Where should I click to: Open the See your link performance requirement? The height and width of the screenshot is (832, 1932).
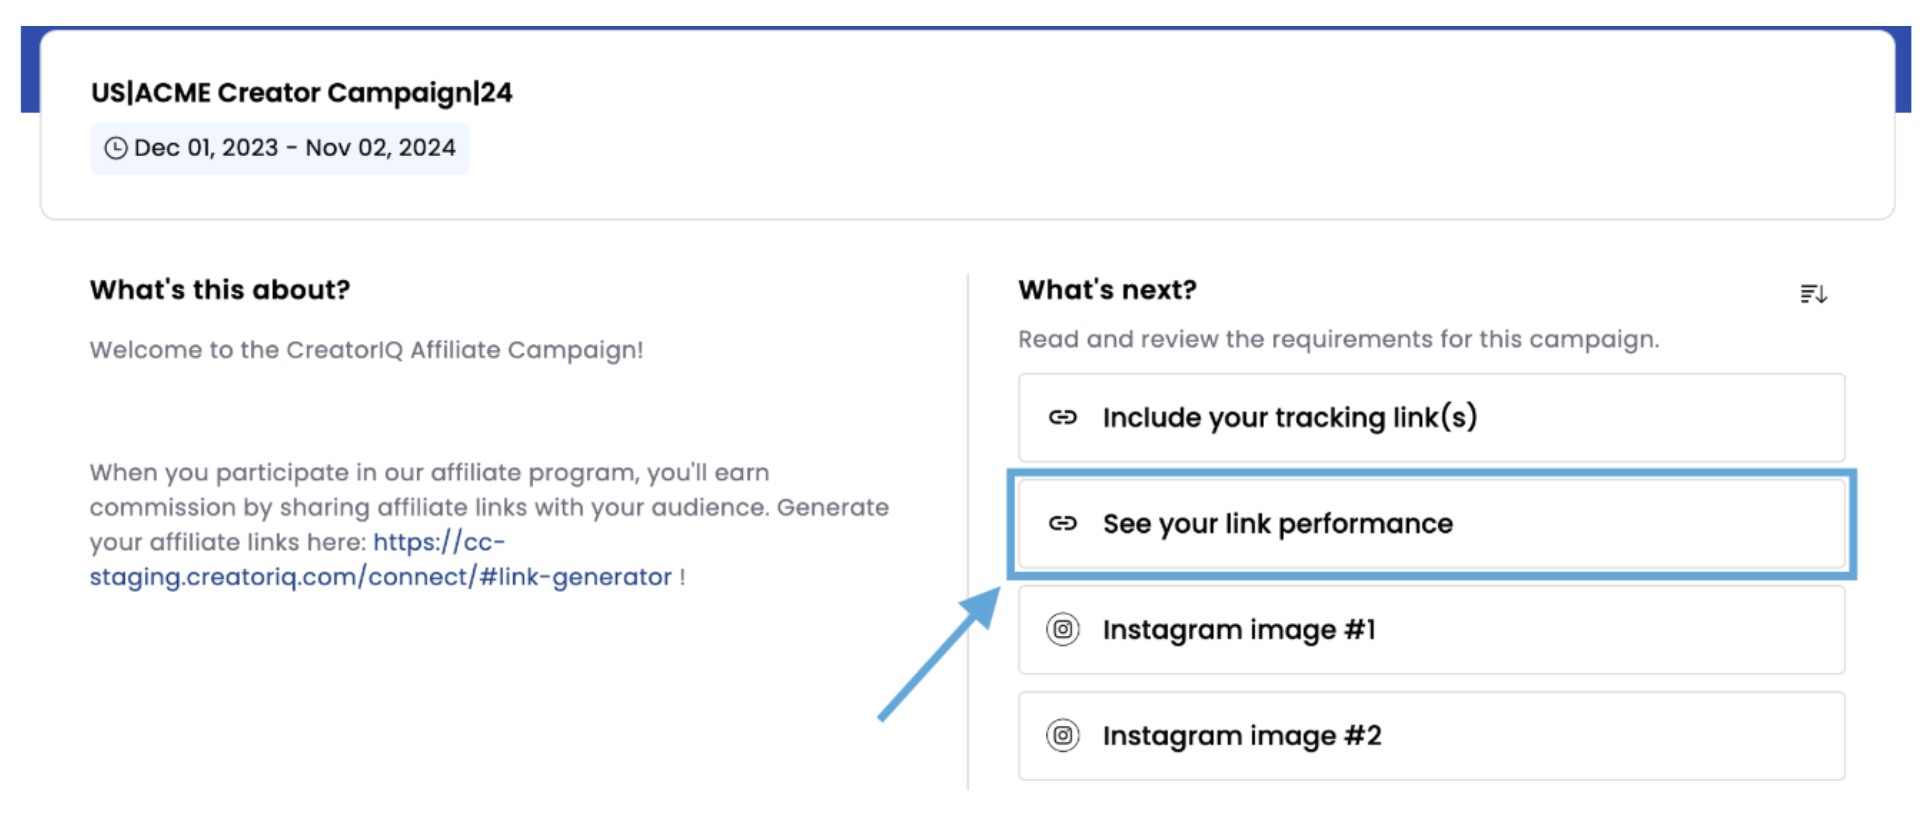click(x=1431, y=523)
